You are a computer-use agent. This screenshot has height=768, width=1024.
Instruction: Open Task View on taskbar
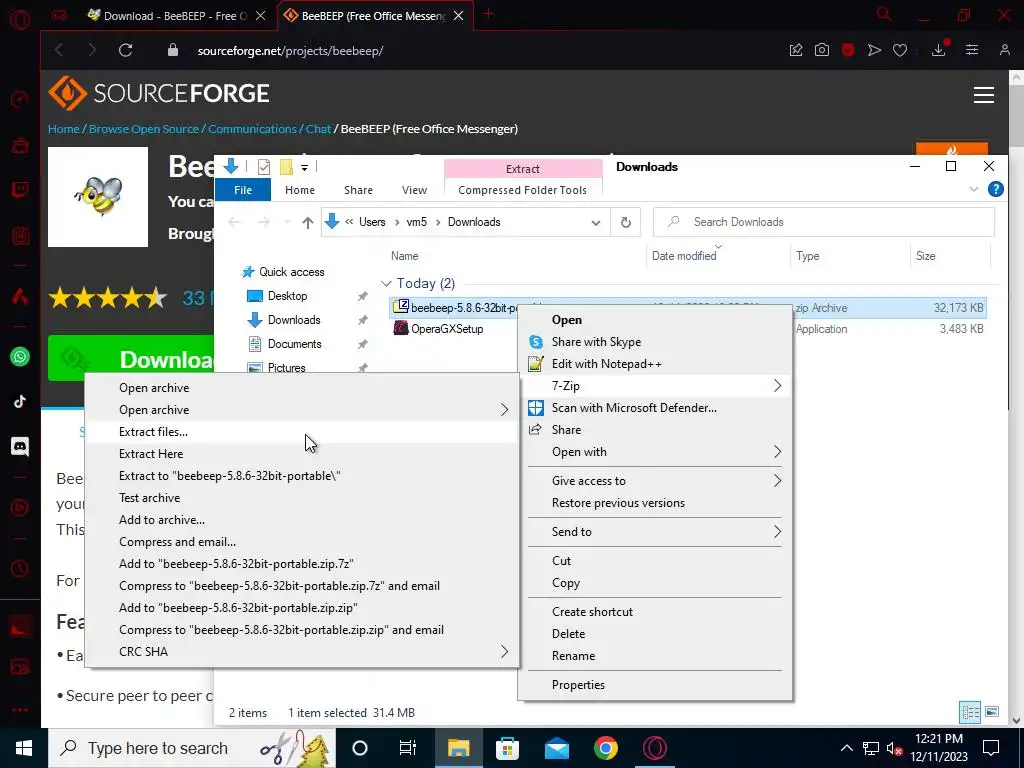(x=408, y=748)
